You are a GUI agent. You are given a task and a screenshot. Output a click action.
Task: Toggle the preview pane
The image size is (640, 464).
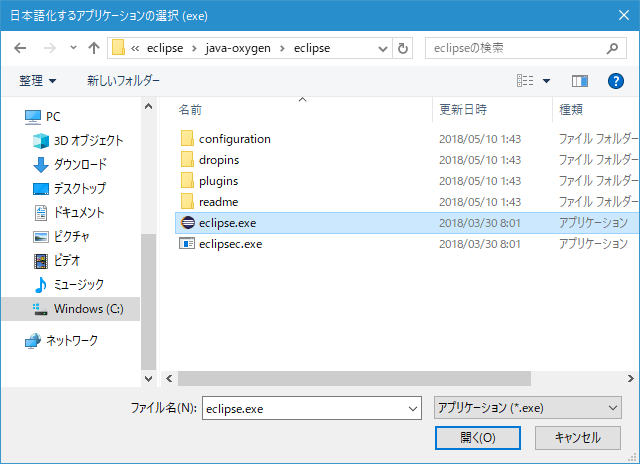point(580,81)
